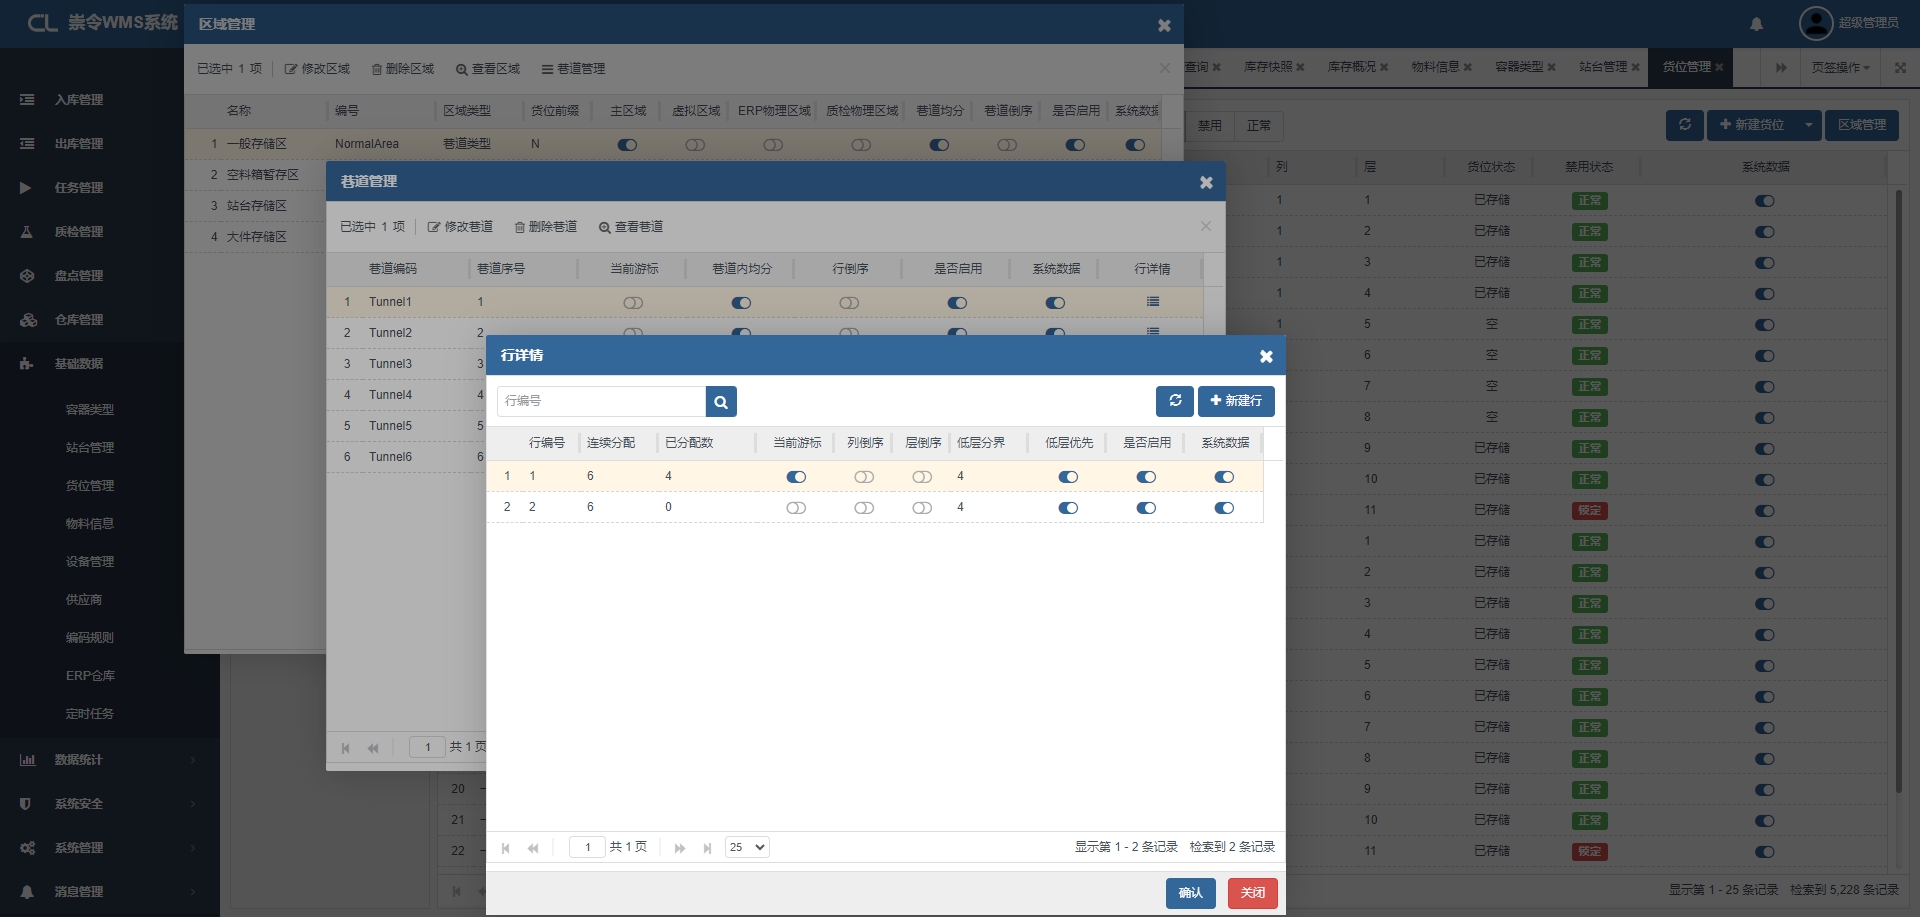Toggle 当前游标 for row 2
Viewport: 1920px width, 917px height.
click(796, 508)
